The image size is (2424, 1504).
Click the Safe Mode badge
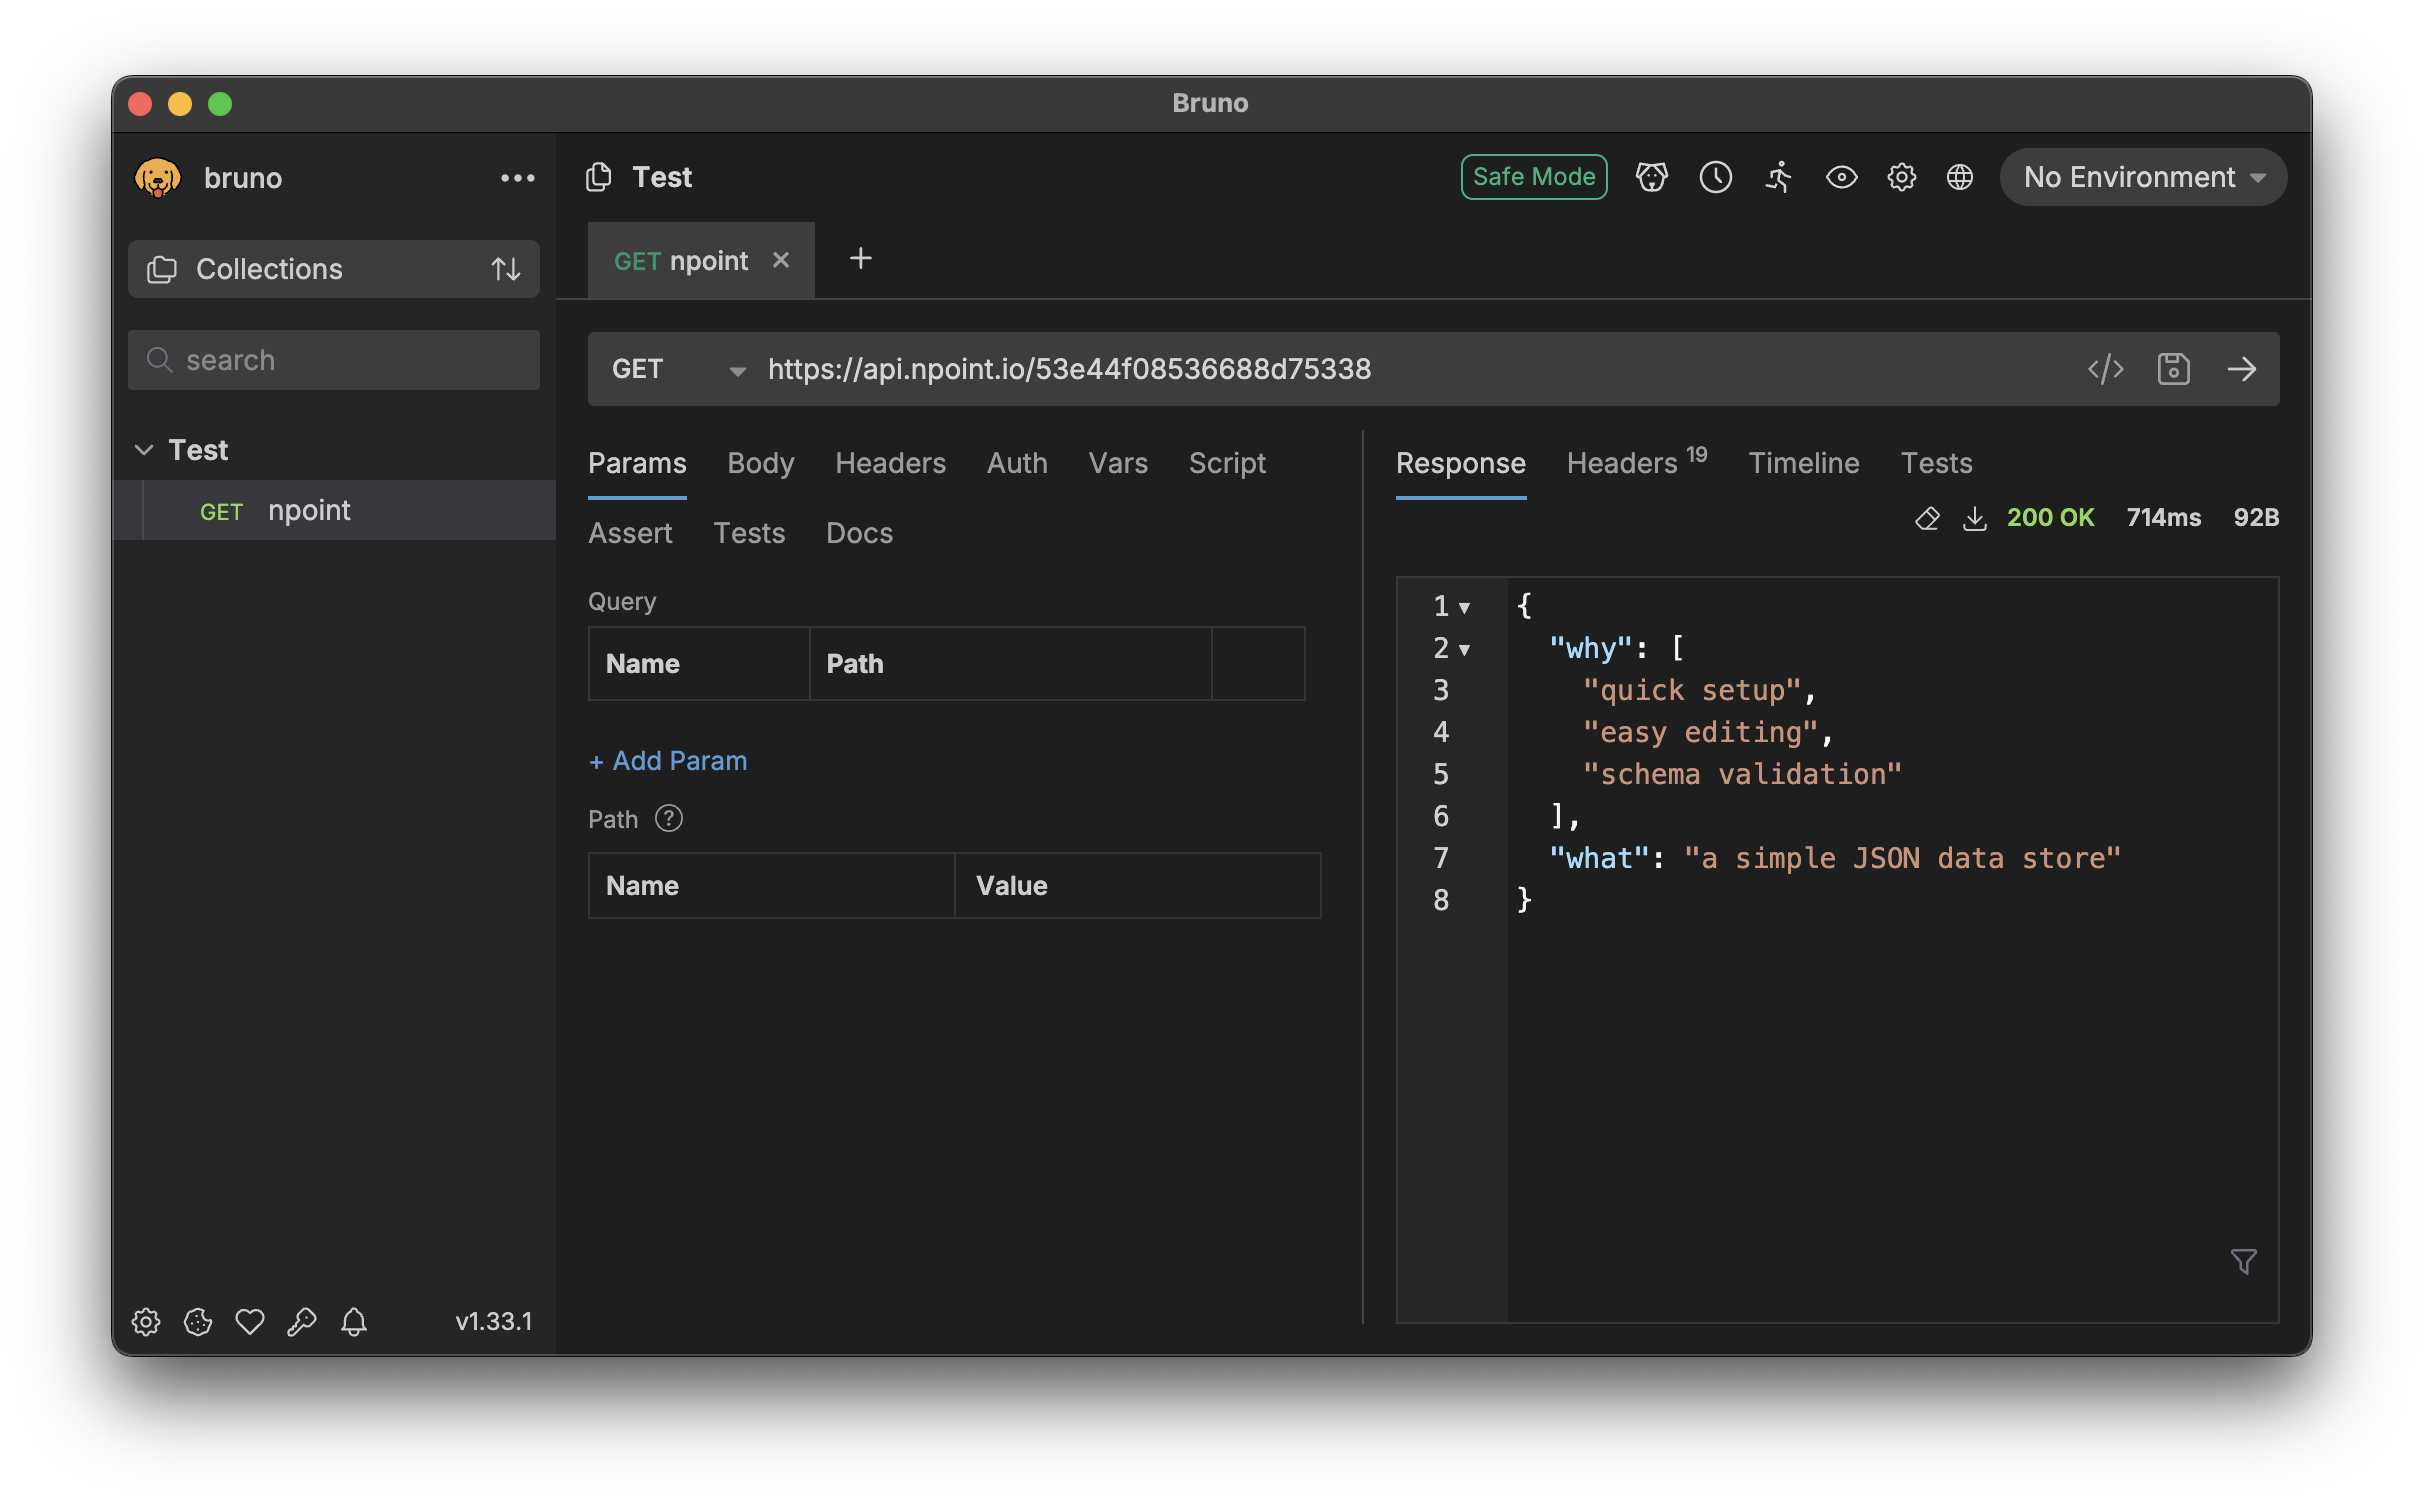[1534, 177]
